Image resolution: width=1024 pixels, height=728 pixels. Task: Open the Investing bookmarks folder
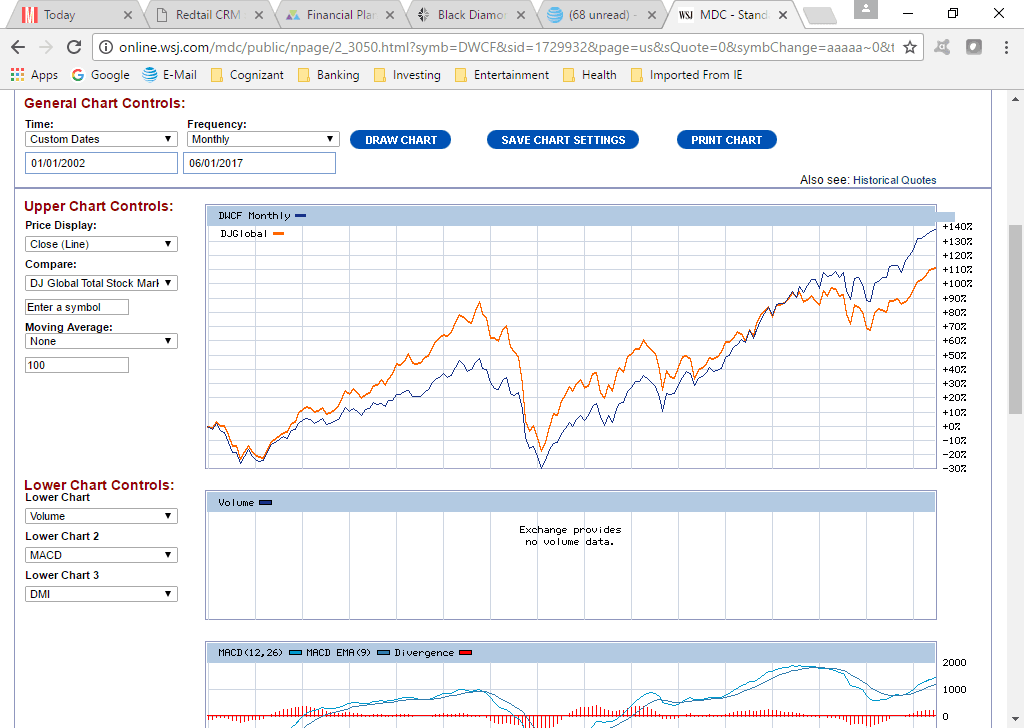408,75
